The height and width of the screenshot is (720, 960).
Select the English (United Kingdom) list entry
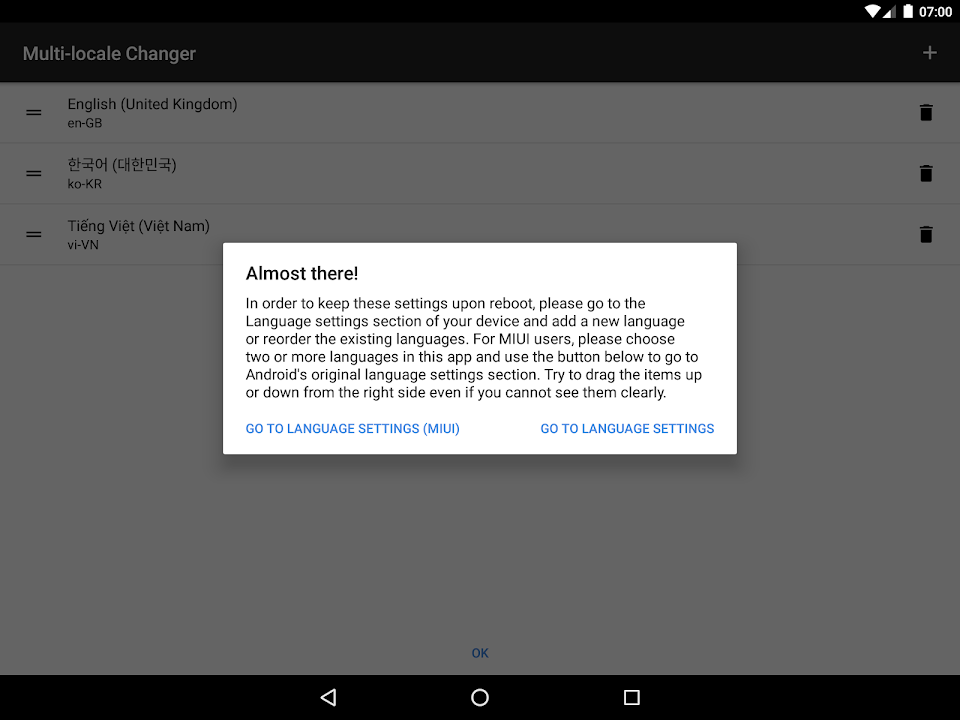click(x=152, y=113)
